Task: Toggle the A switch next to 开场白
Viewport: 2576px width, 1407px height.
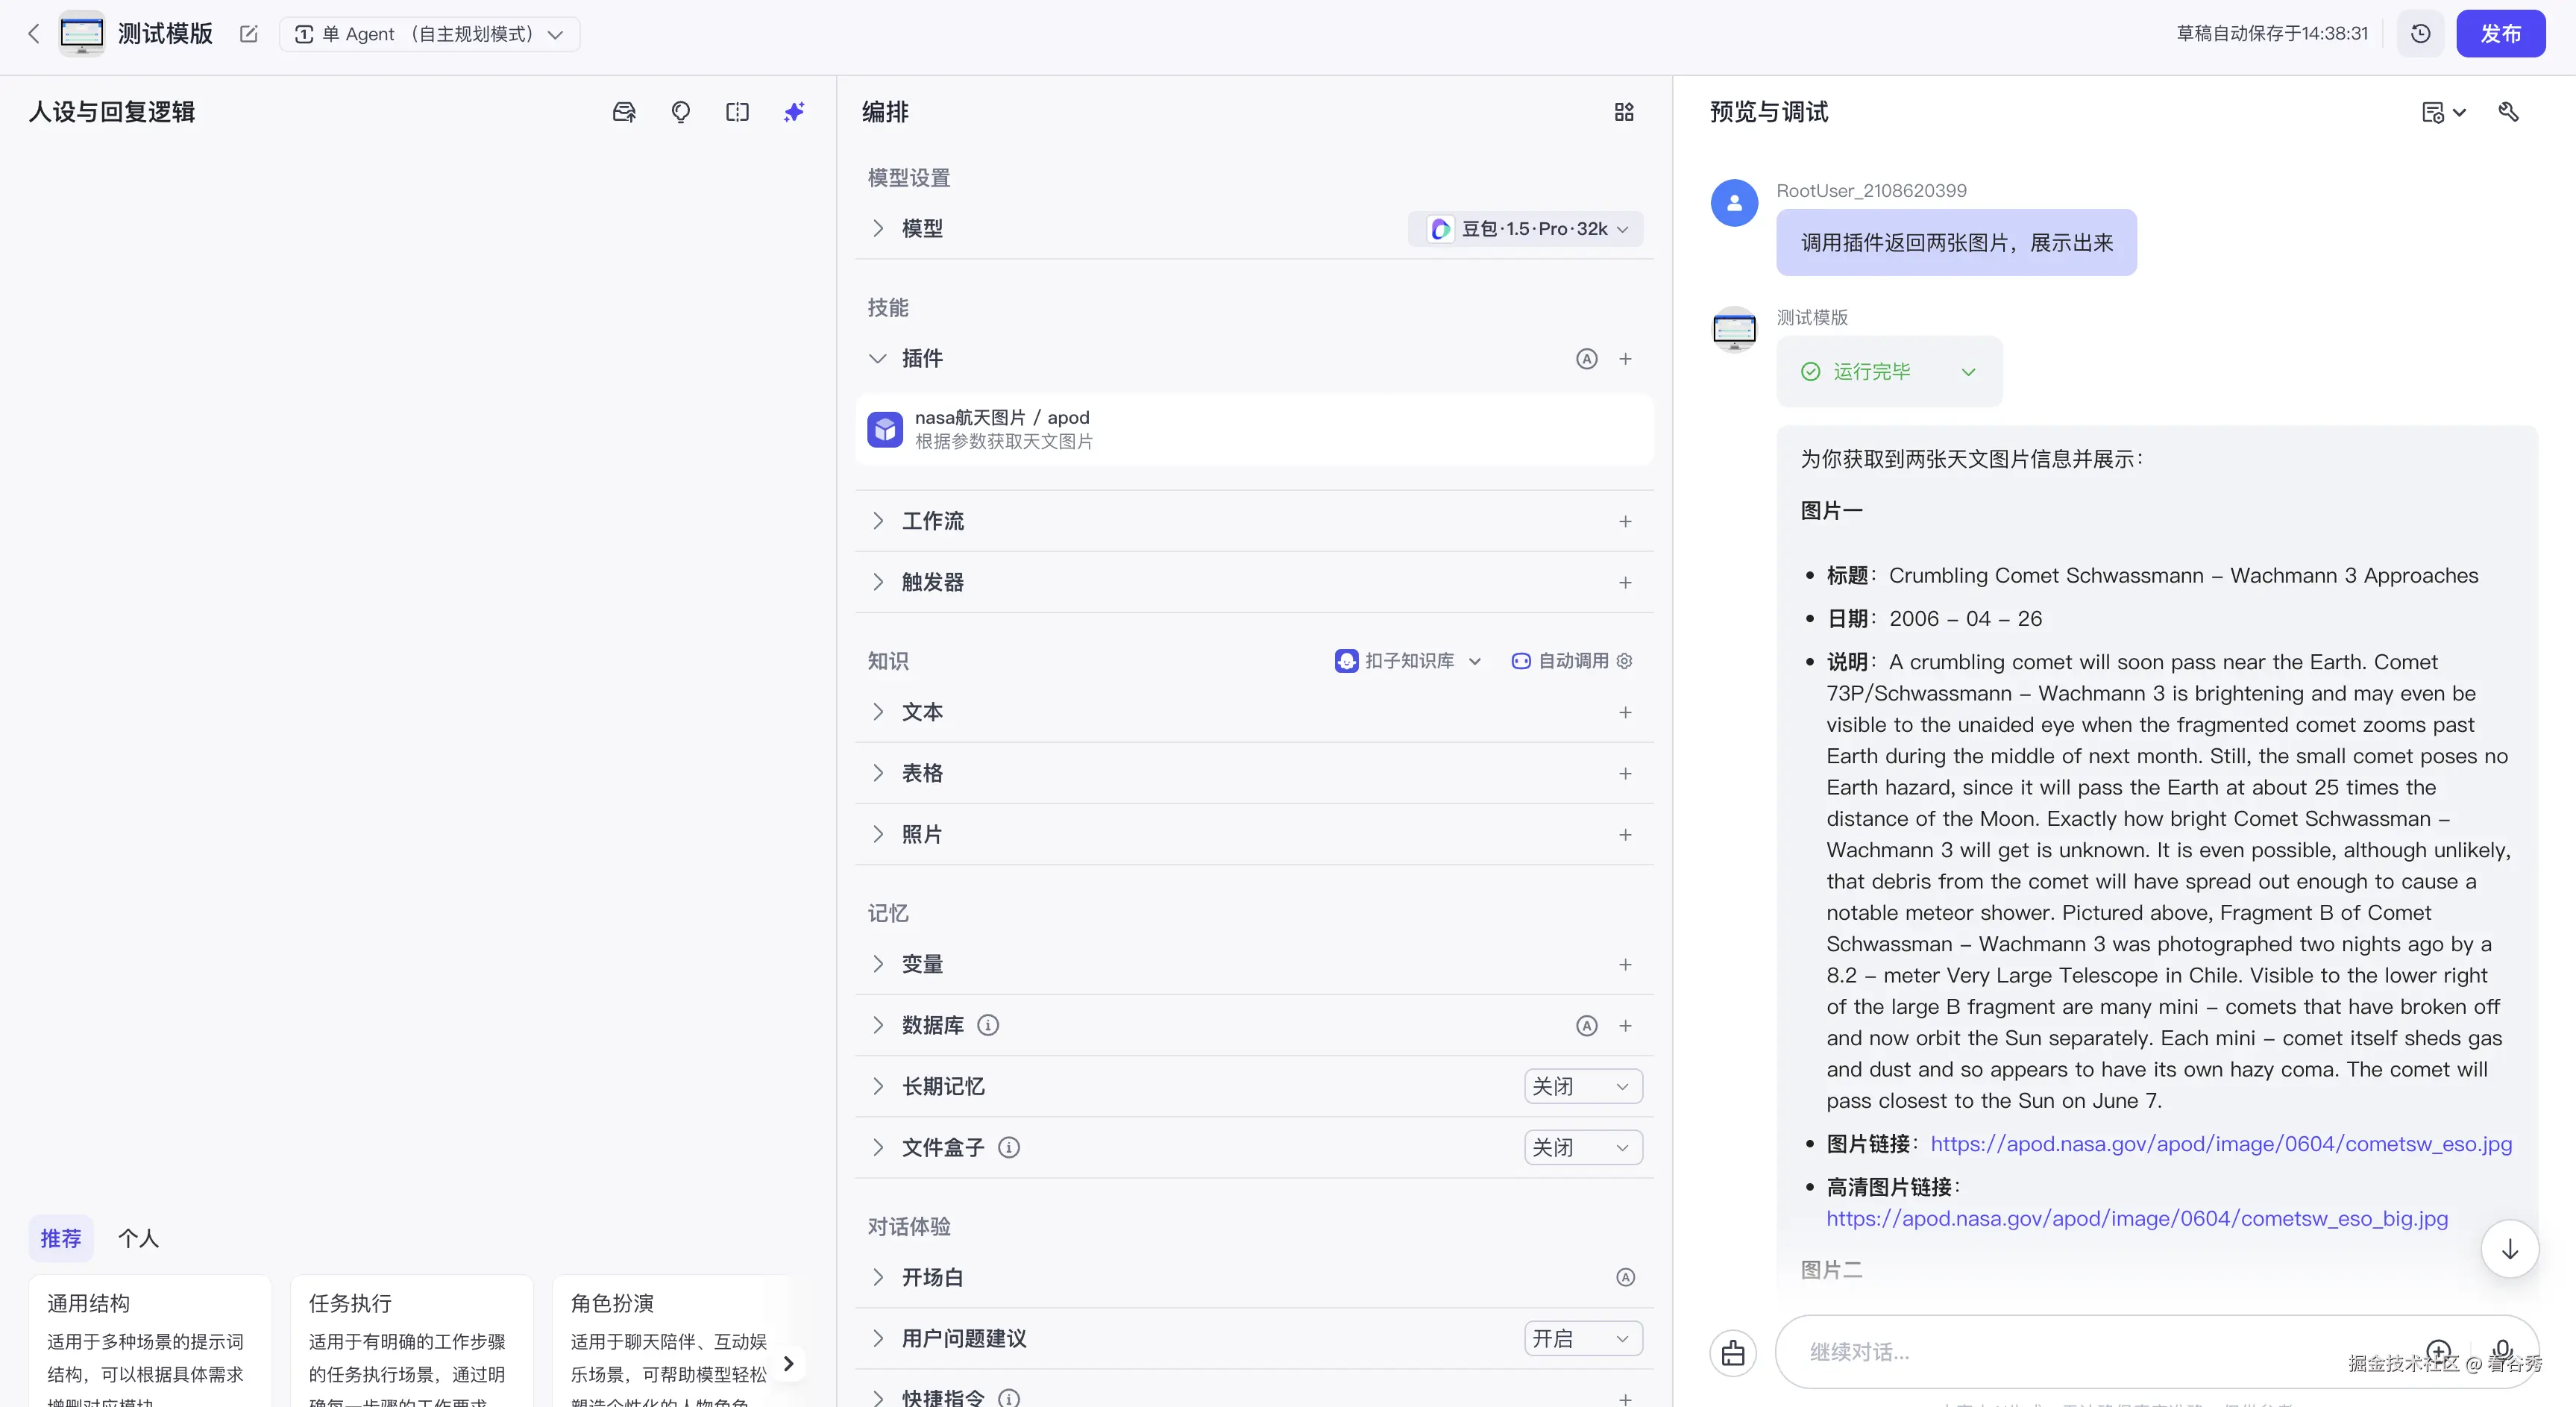Action: (x=1626, y=1277)
